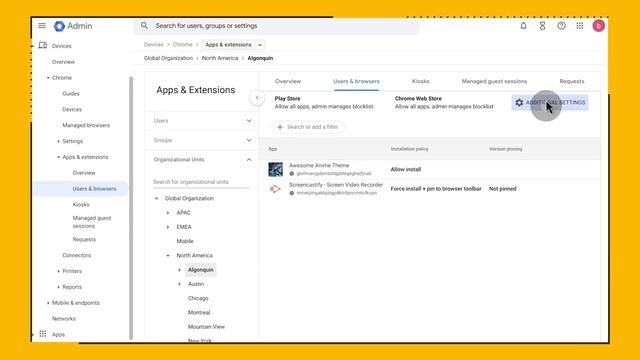The width and height of the screenshot is (640, 360).
Task: Click the plus icon in filter bar
Action: pyautogui.click(x=280, y=127)
